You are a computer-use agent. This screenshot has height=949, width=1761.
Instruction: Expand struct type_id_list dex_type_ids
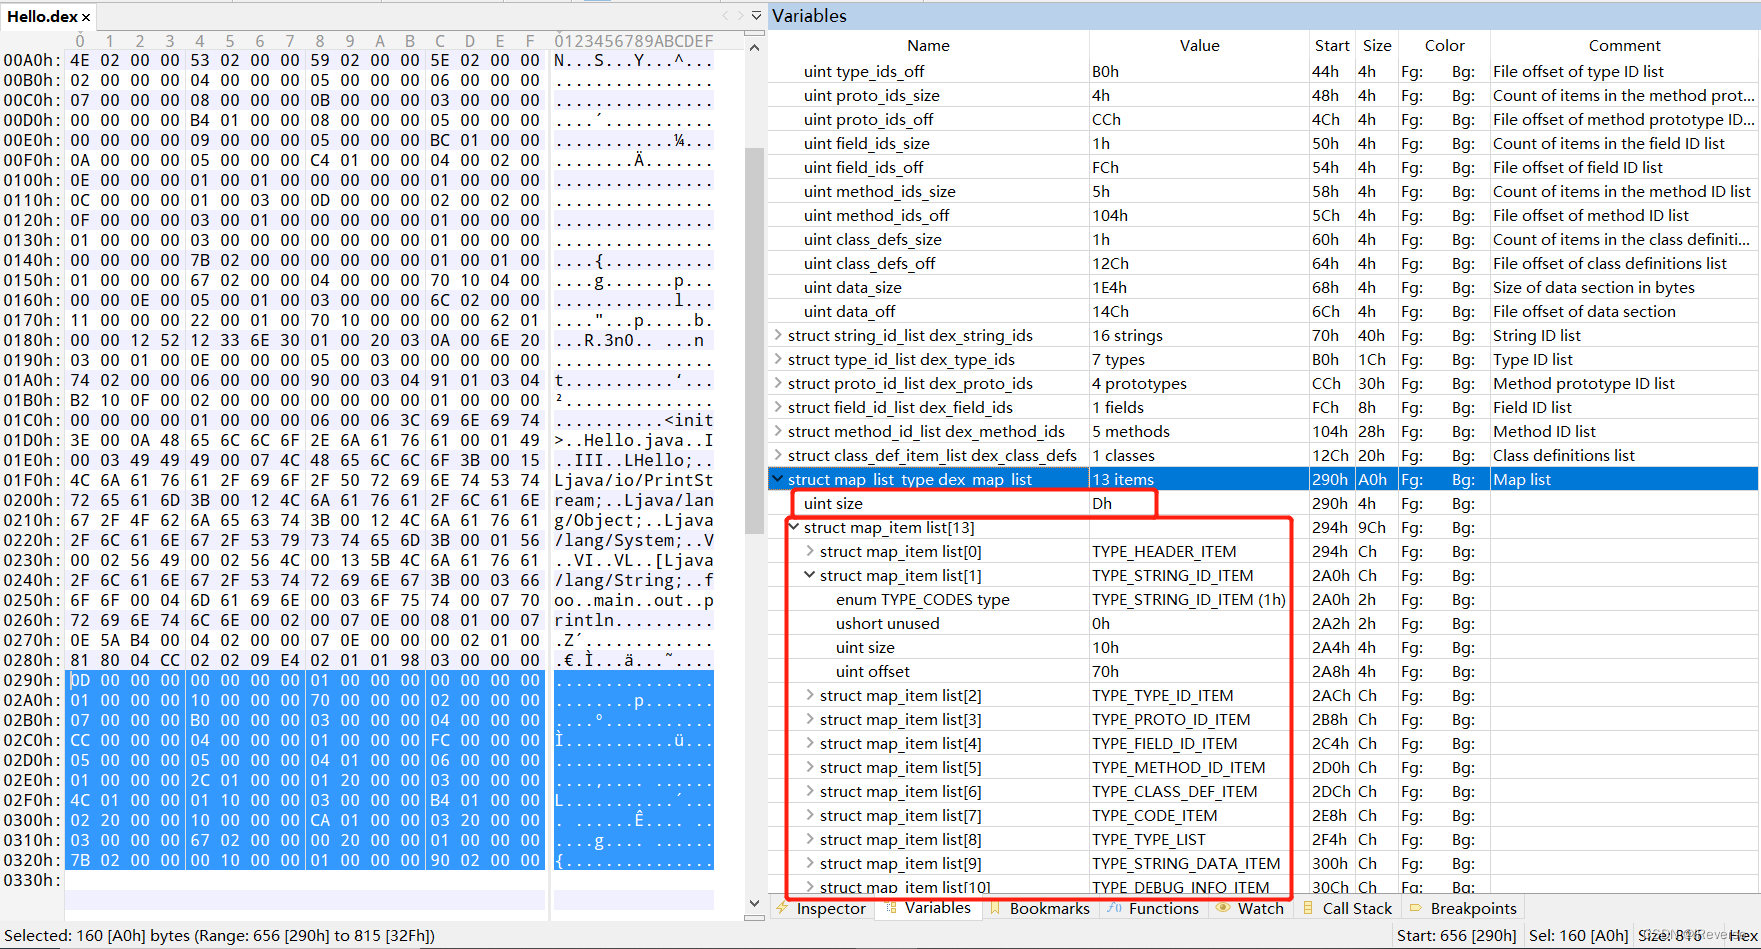(778, 359)
